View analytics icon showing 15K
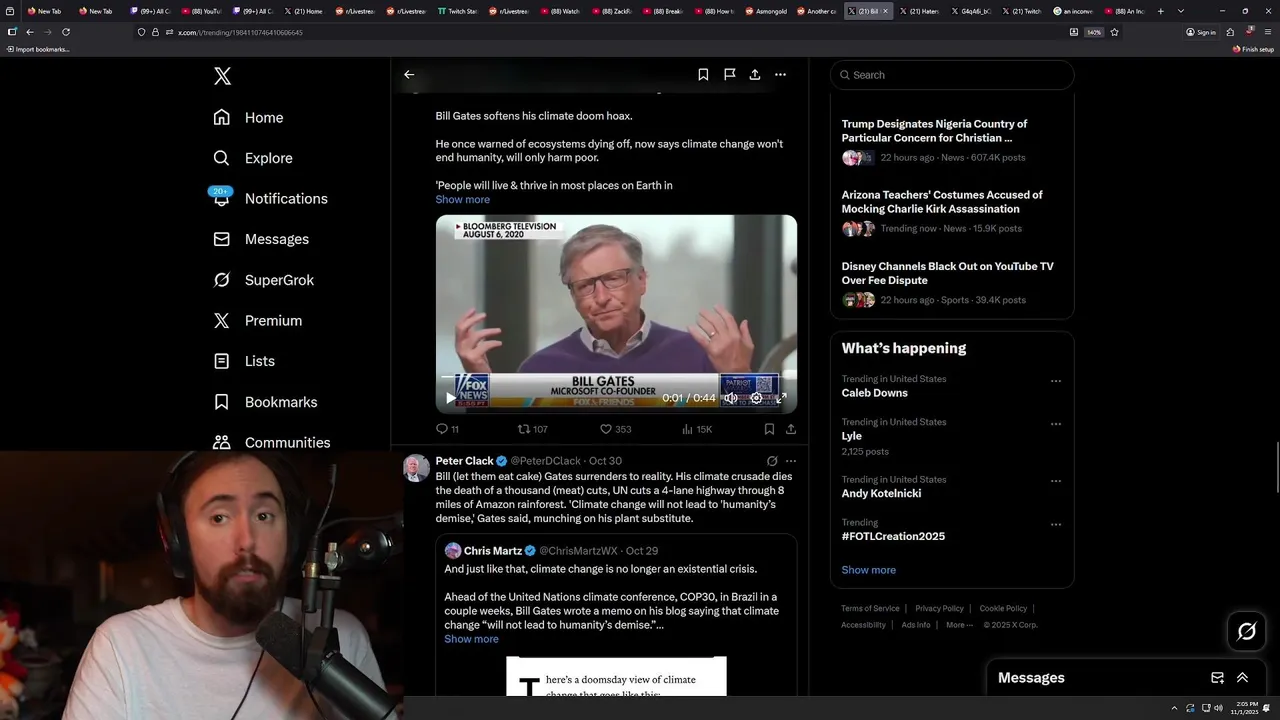The width and height of the screenshot is (1280, 720). [x=696, y=429]
